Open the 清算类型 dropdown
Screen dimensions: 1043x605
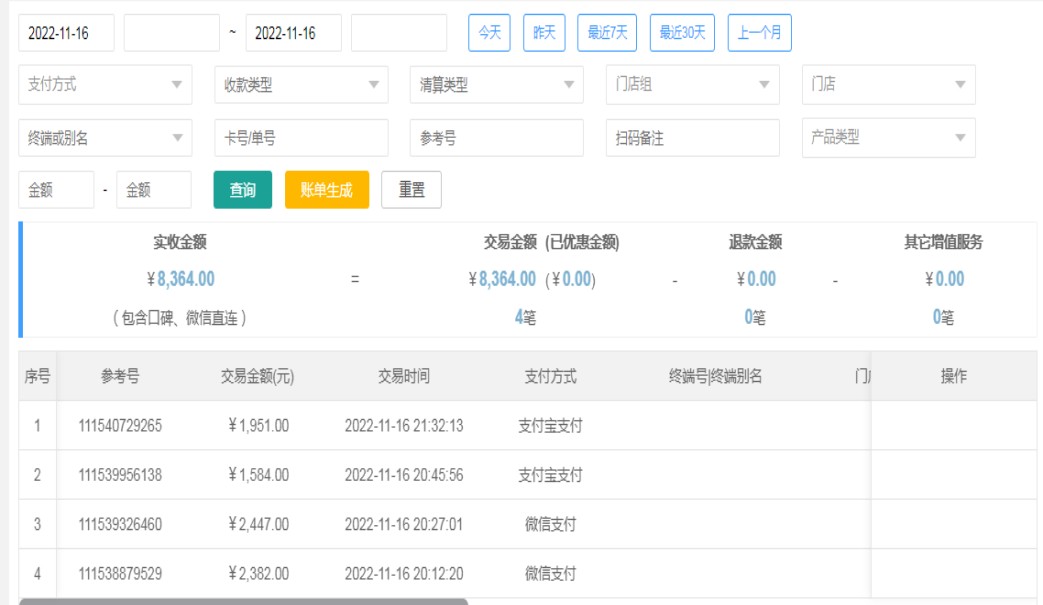coord(496,85)
